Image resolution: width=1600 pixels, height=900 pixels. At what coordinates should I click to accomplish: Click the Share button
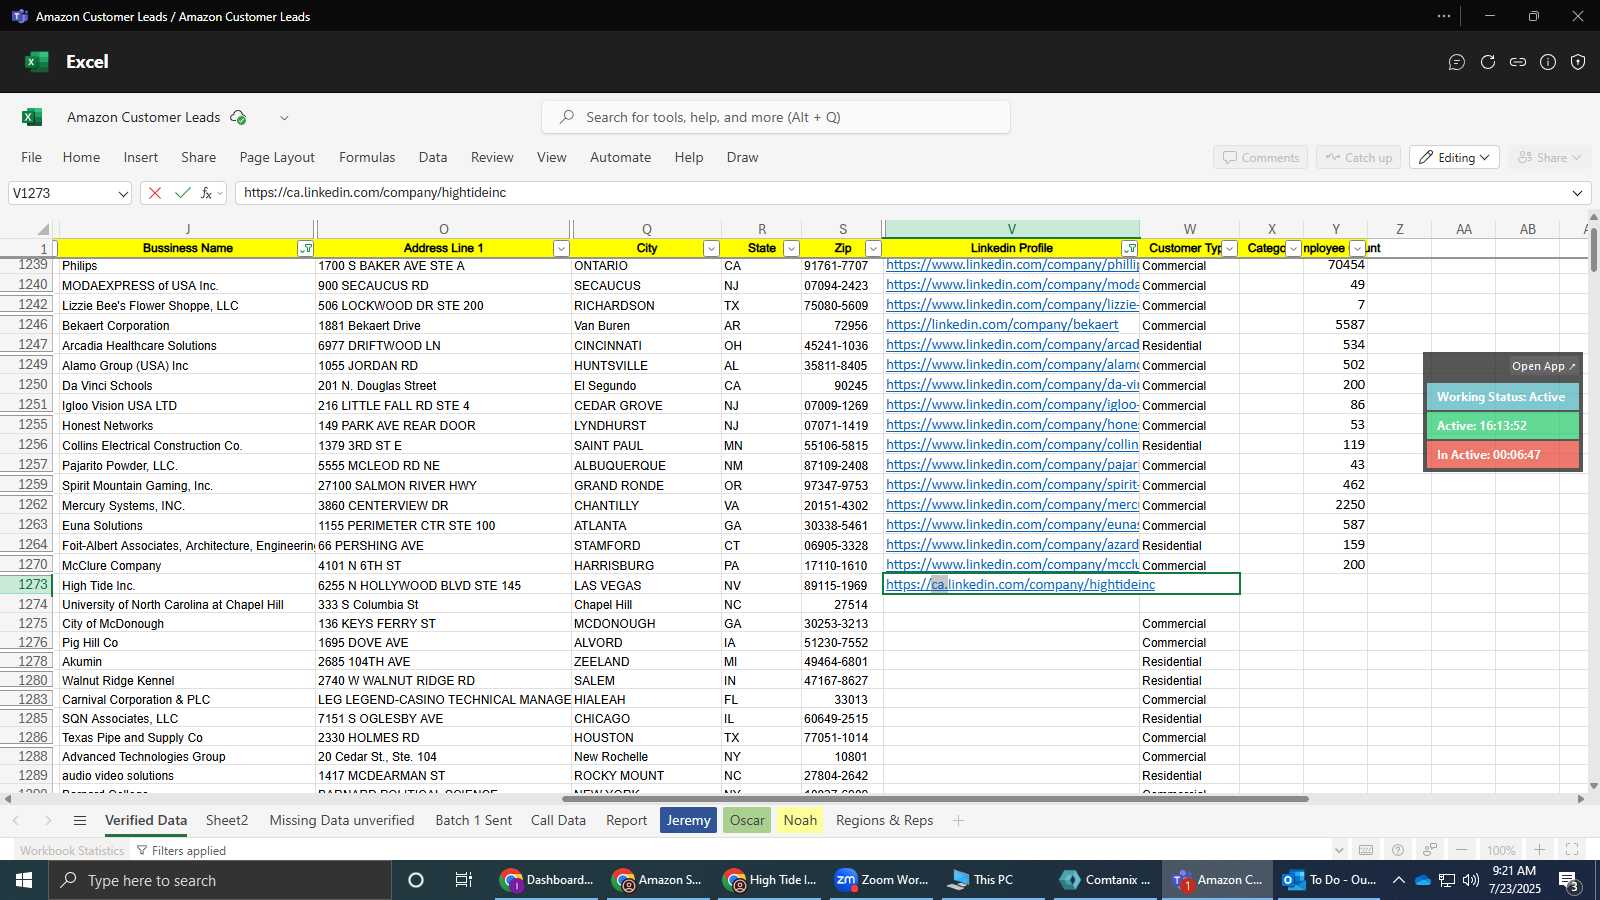(x=1549, y=158)
